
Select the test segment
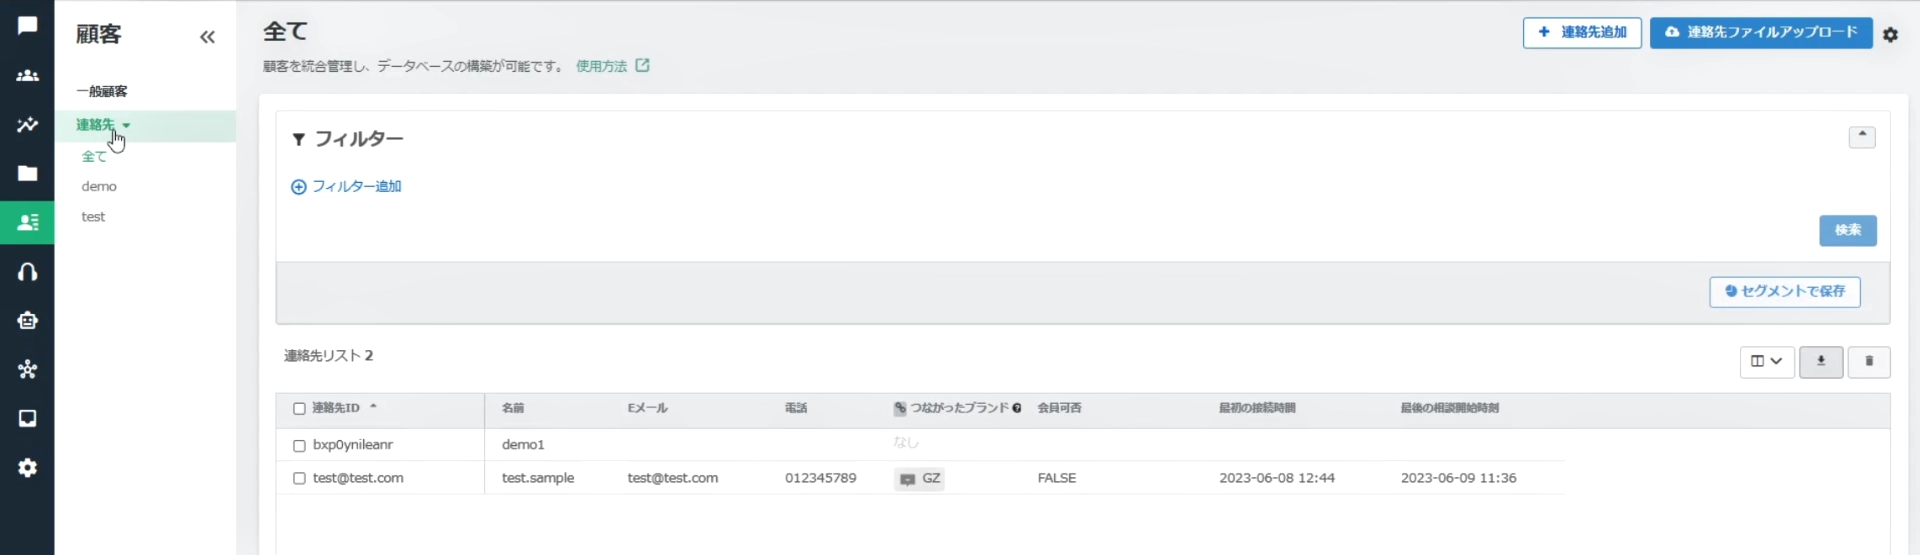coord(93,216)
